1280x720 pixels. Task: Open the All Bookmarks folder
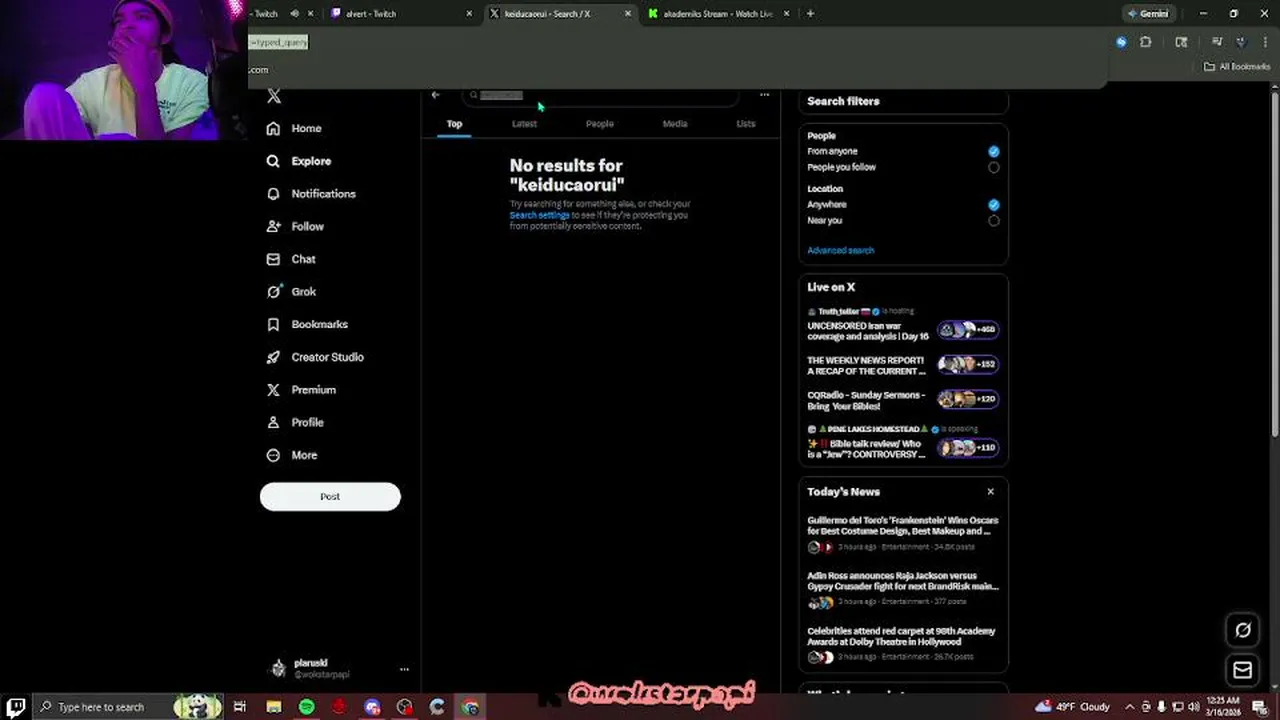click(1237, 67)
